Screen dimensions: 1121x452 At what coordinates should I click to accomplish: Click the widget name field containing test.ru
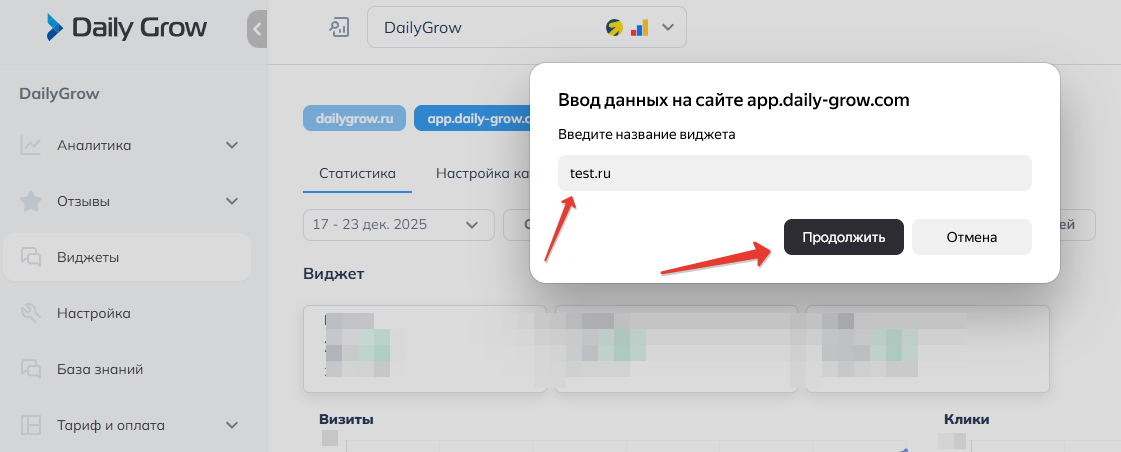[x=794, y=173]
